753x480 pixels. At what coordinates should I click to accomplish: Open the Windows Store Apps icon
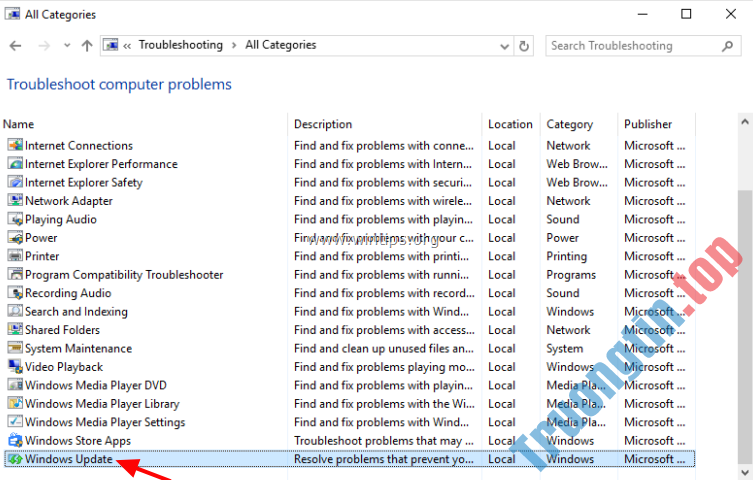pyautogui.click(x=15, y=440)
